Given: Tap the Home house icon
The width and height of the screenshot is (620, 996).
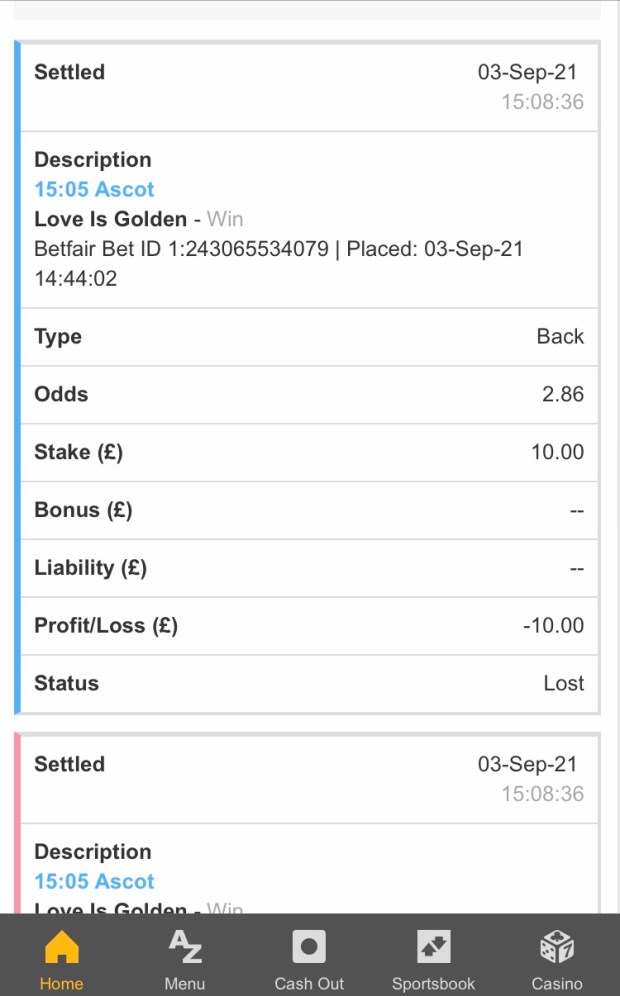Looking at the screenshot, I should point(62,947).
